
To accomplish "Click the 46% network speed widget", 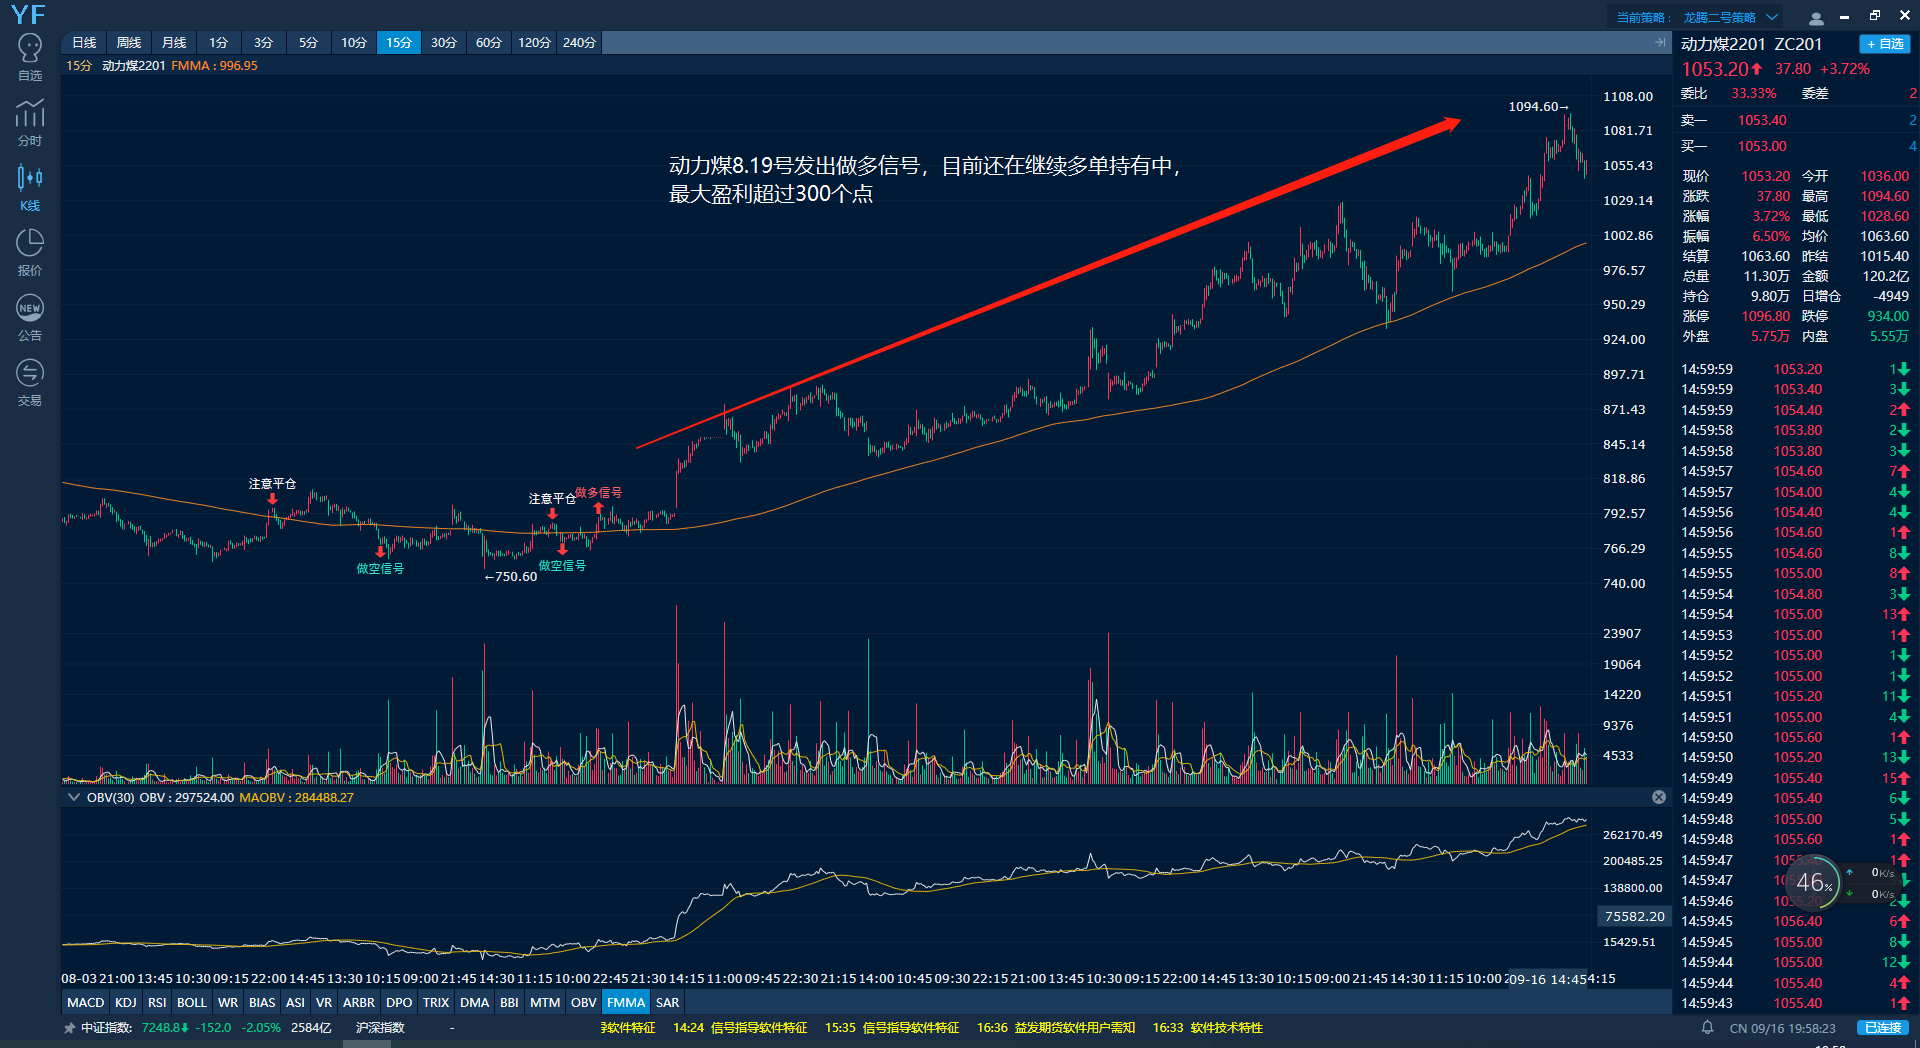I will click(1813, 882).
